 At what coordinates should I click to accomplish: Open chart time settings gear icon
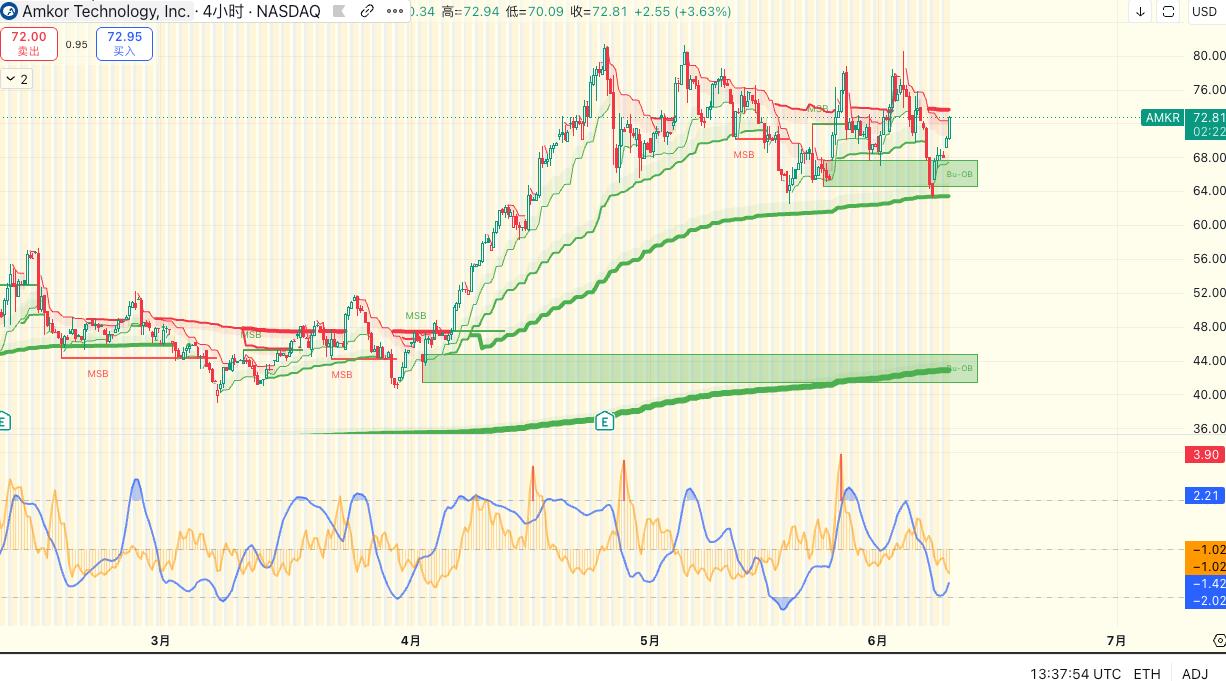1220,640
